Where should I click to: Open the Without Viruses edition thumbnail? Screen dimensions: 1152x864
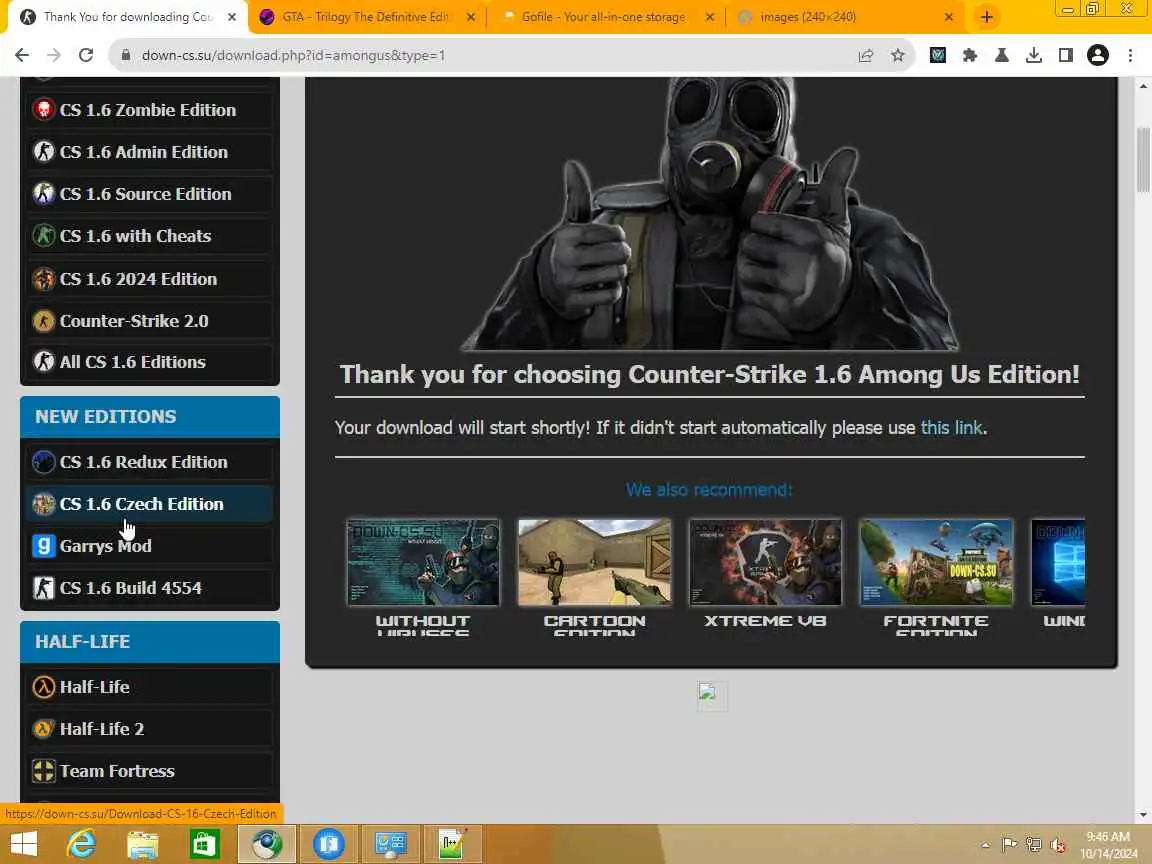tap(423, 563)
